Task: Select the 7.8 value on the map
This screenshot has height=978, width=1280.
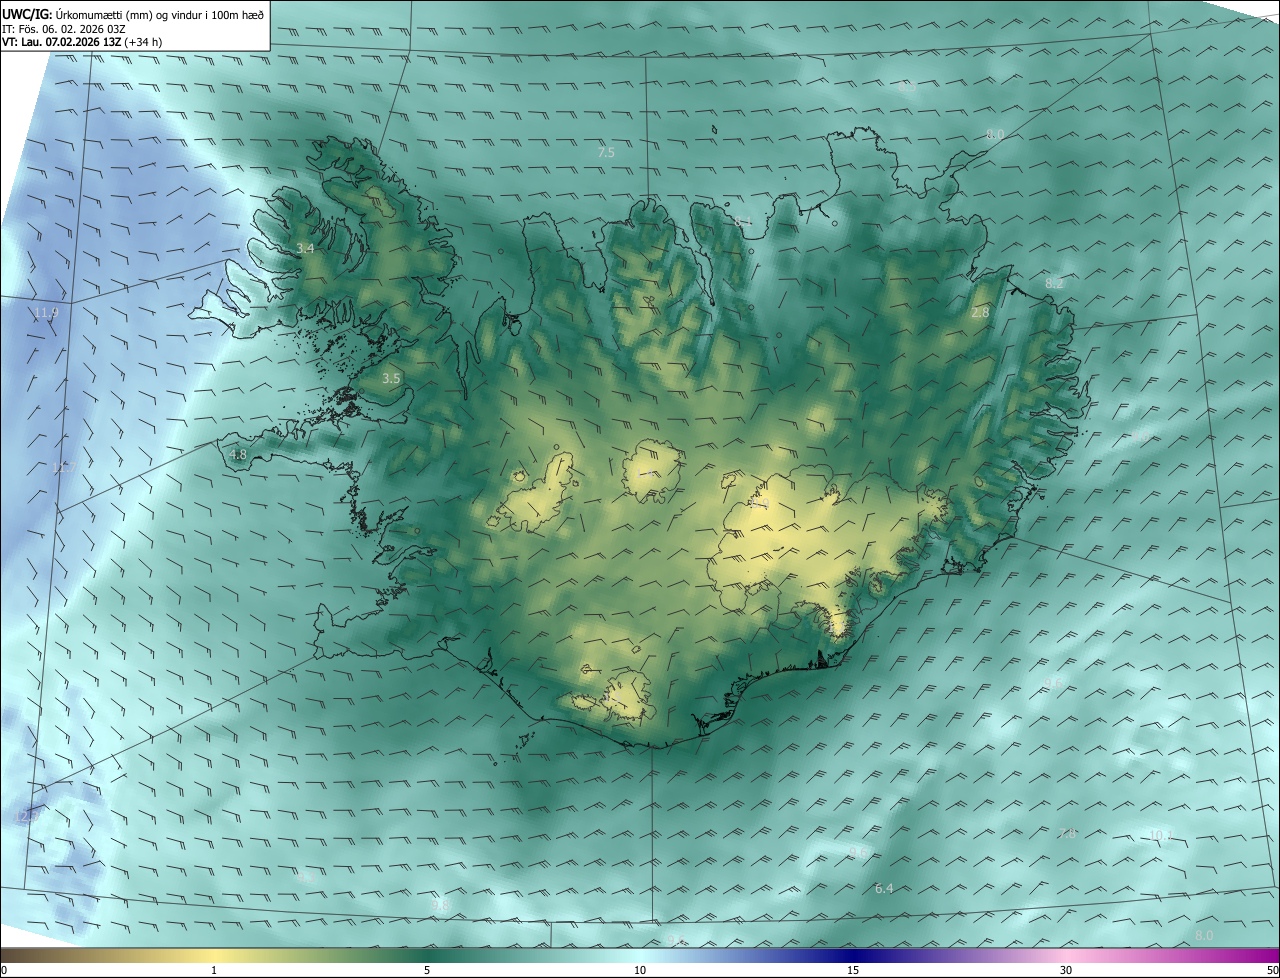Action: click(1067, 833)
